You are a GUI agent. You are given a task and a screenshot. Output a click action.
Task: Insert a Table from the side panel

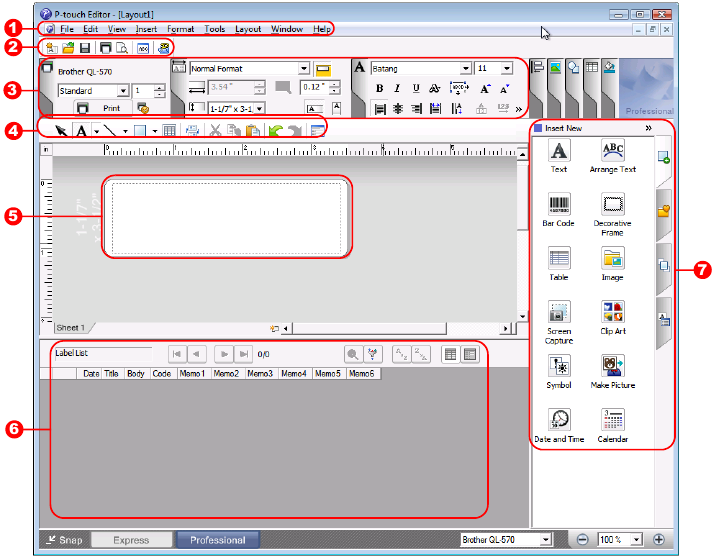(x=559, y=264)
